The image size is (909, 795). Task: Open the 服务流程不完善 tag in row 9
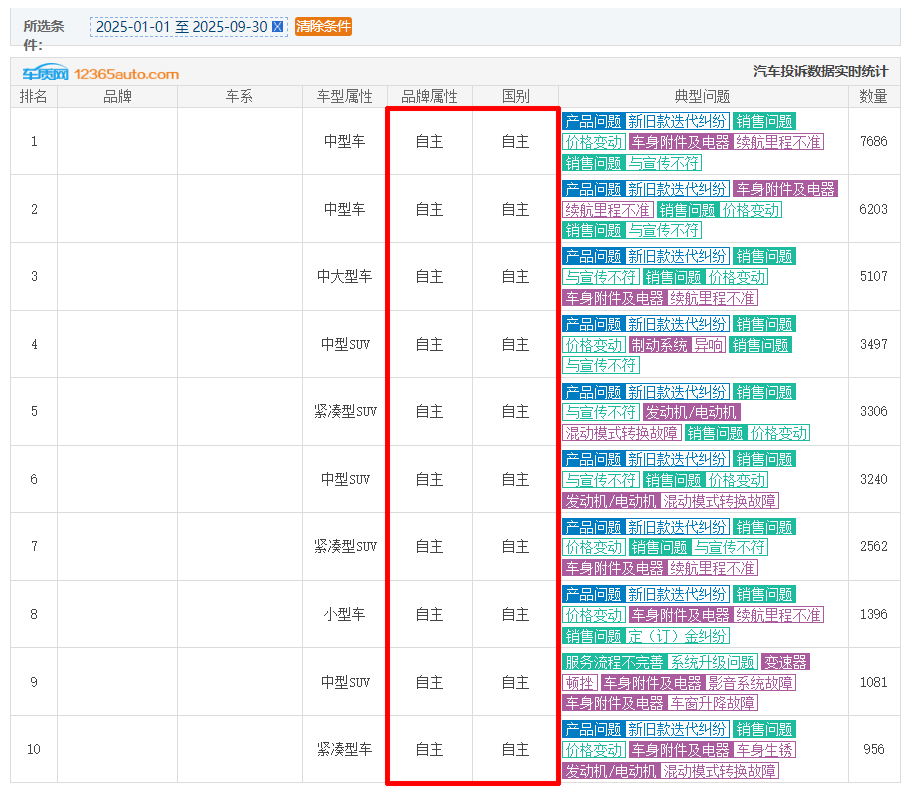point(613,662)
